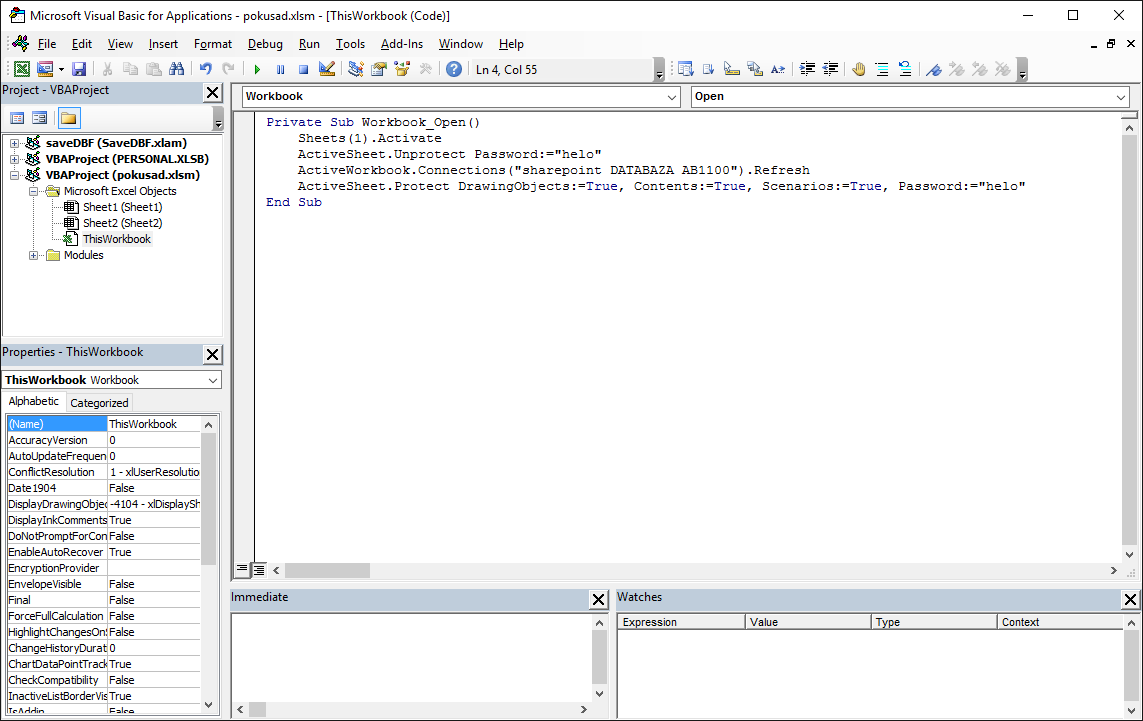Save the pokusad.xlsm project
The height and width of the screenshot is (721, 1143).
tap(79, 69)
